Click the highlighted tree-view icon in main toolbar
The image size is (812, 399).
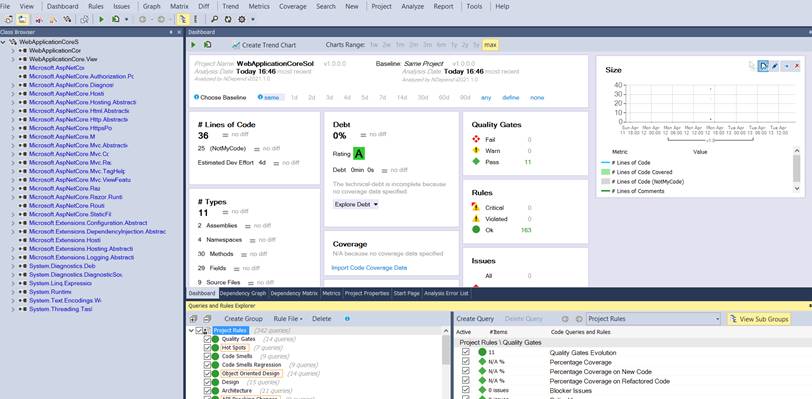183,19
